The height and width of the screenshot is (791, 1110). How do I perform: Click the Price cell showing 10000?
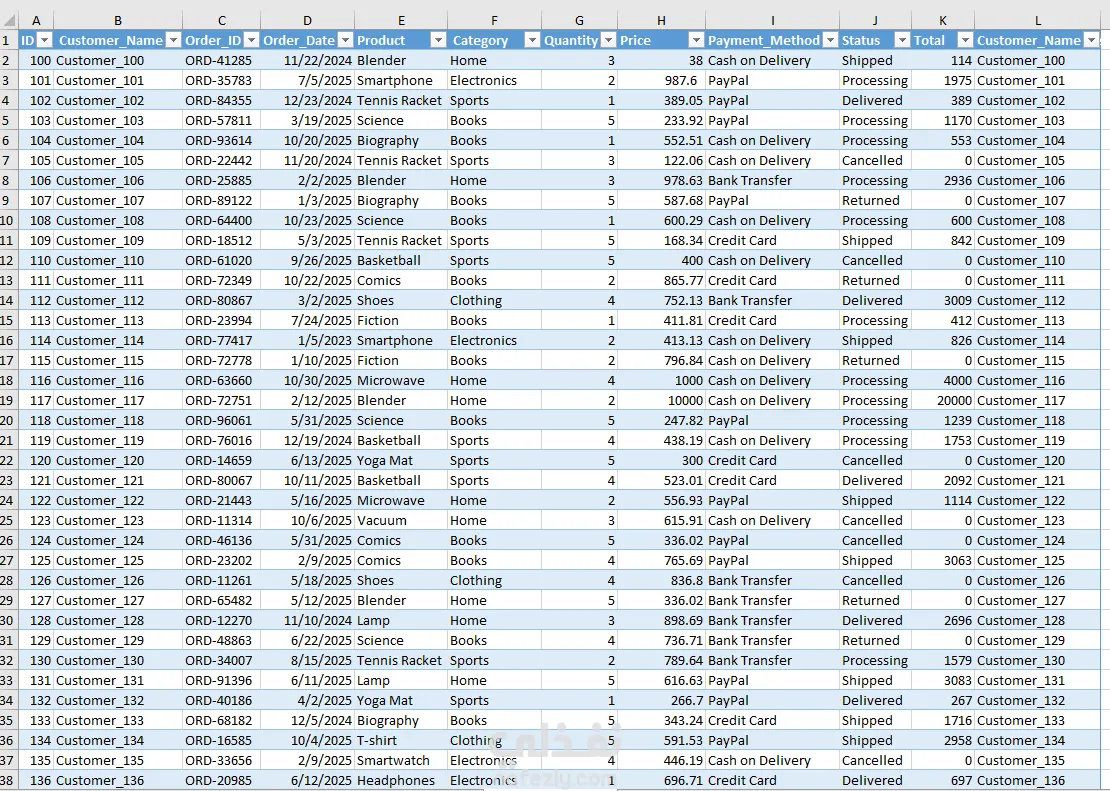(x=661, y=401)
